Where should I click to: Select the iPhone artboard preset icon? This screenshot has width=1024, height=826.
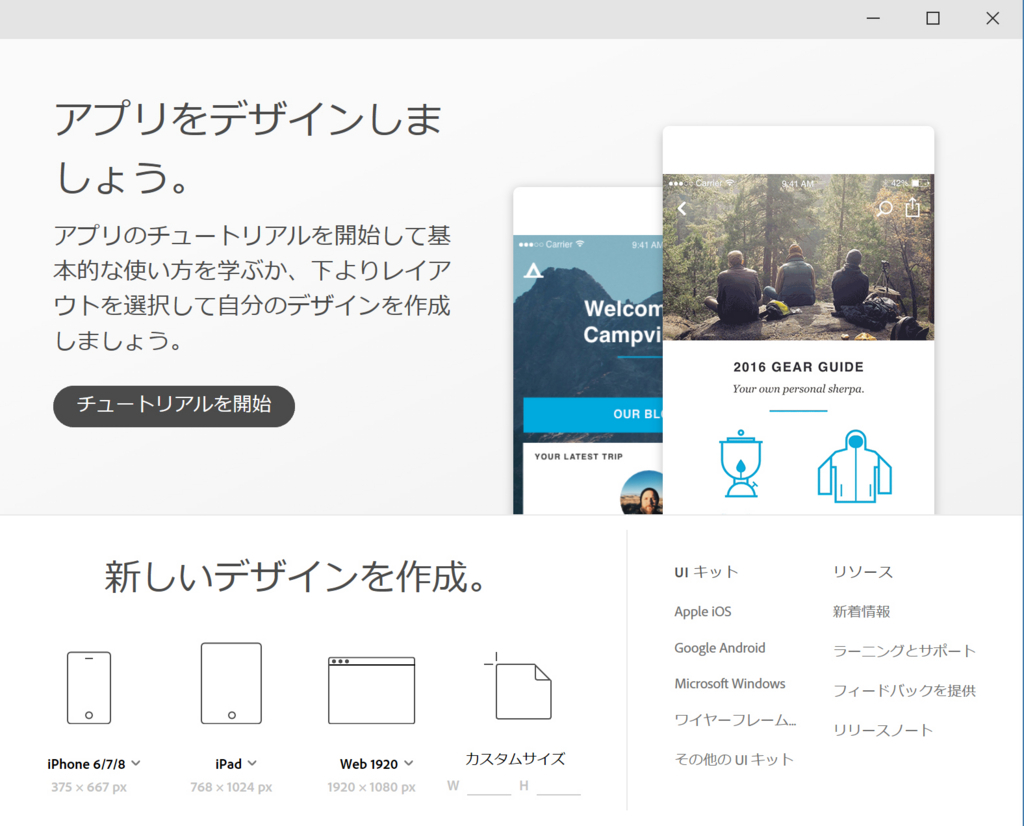pyautogui.click(x=89, y=688)
